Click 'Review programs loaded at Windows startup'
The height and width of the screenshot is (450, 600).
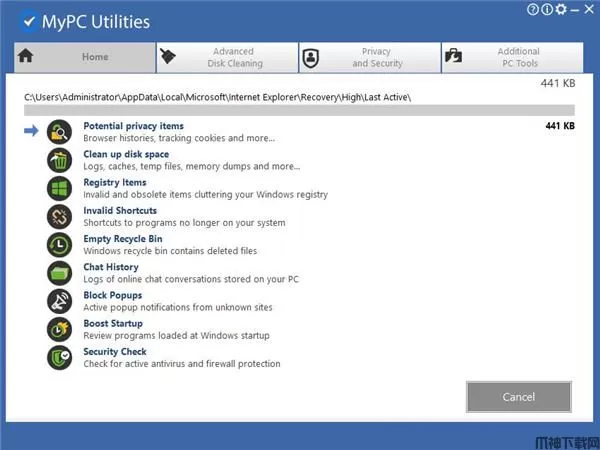176,336
